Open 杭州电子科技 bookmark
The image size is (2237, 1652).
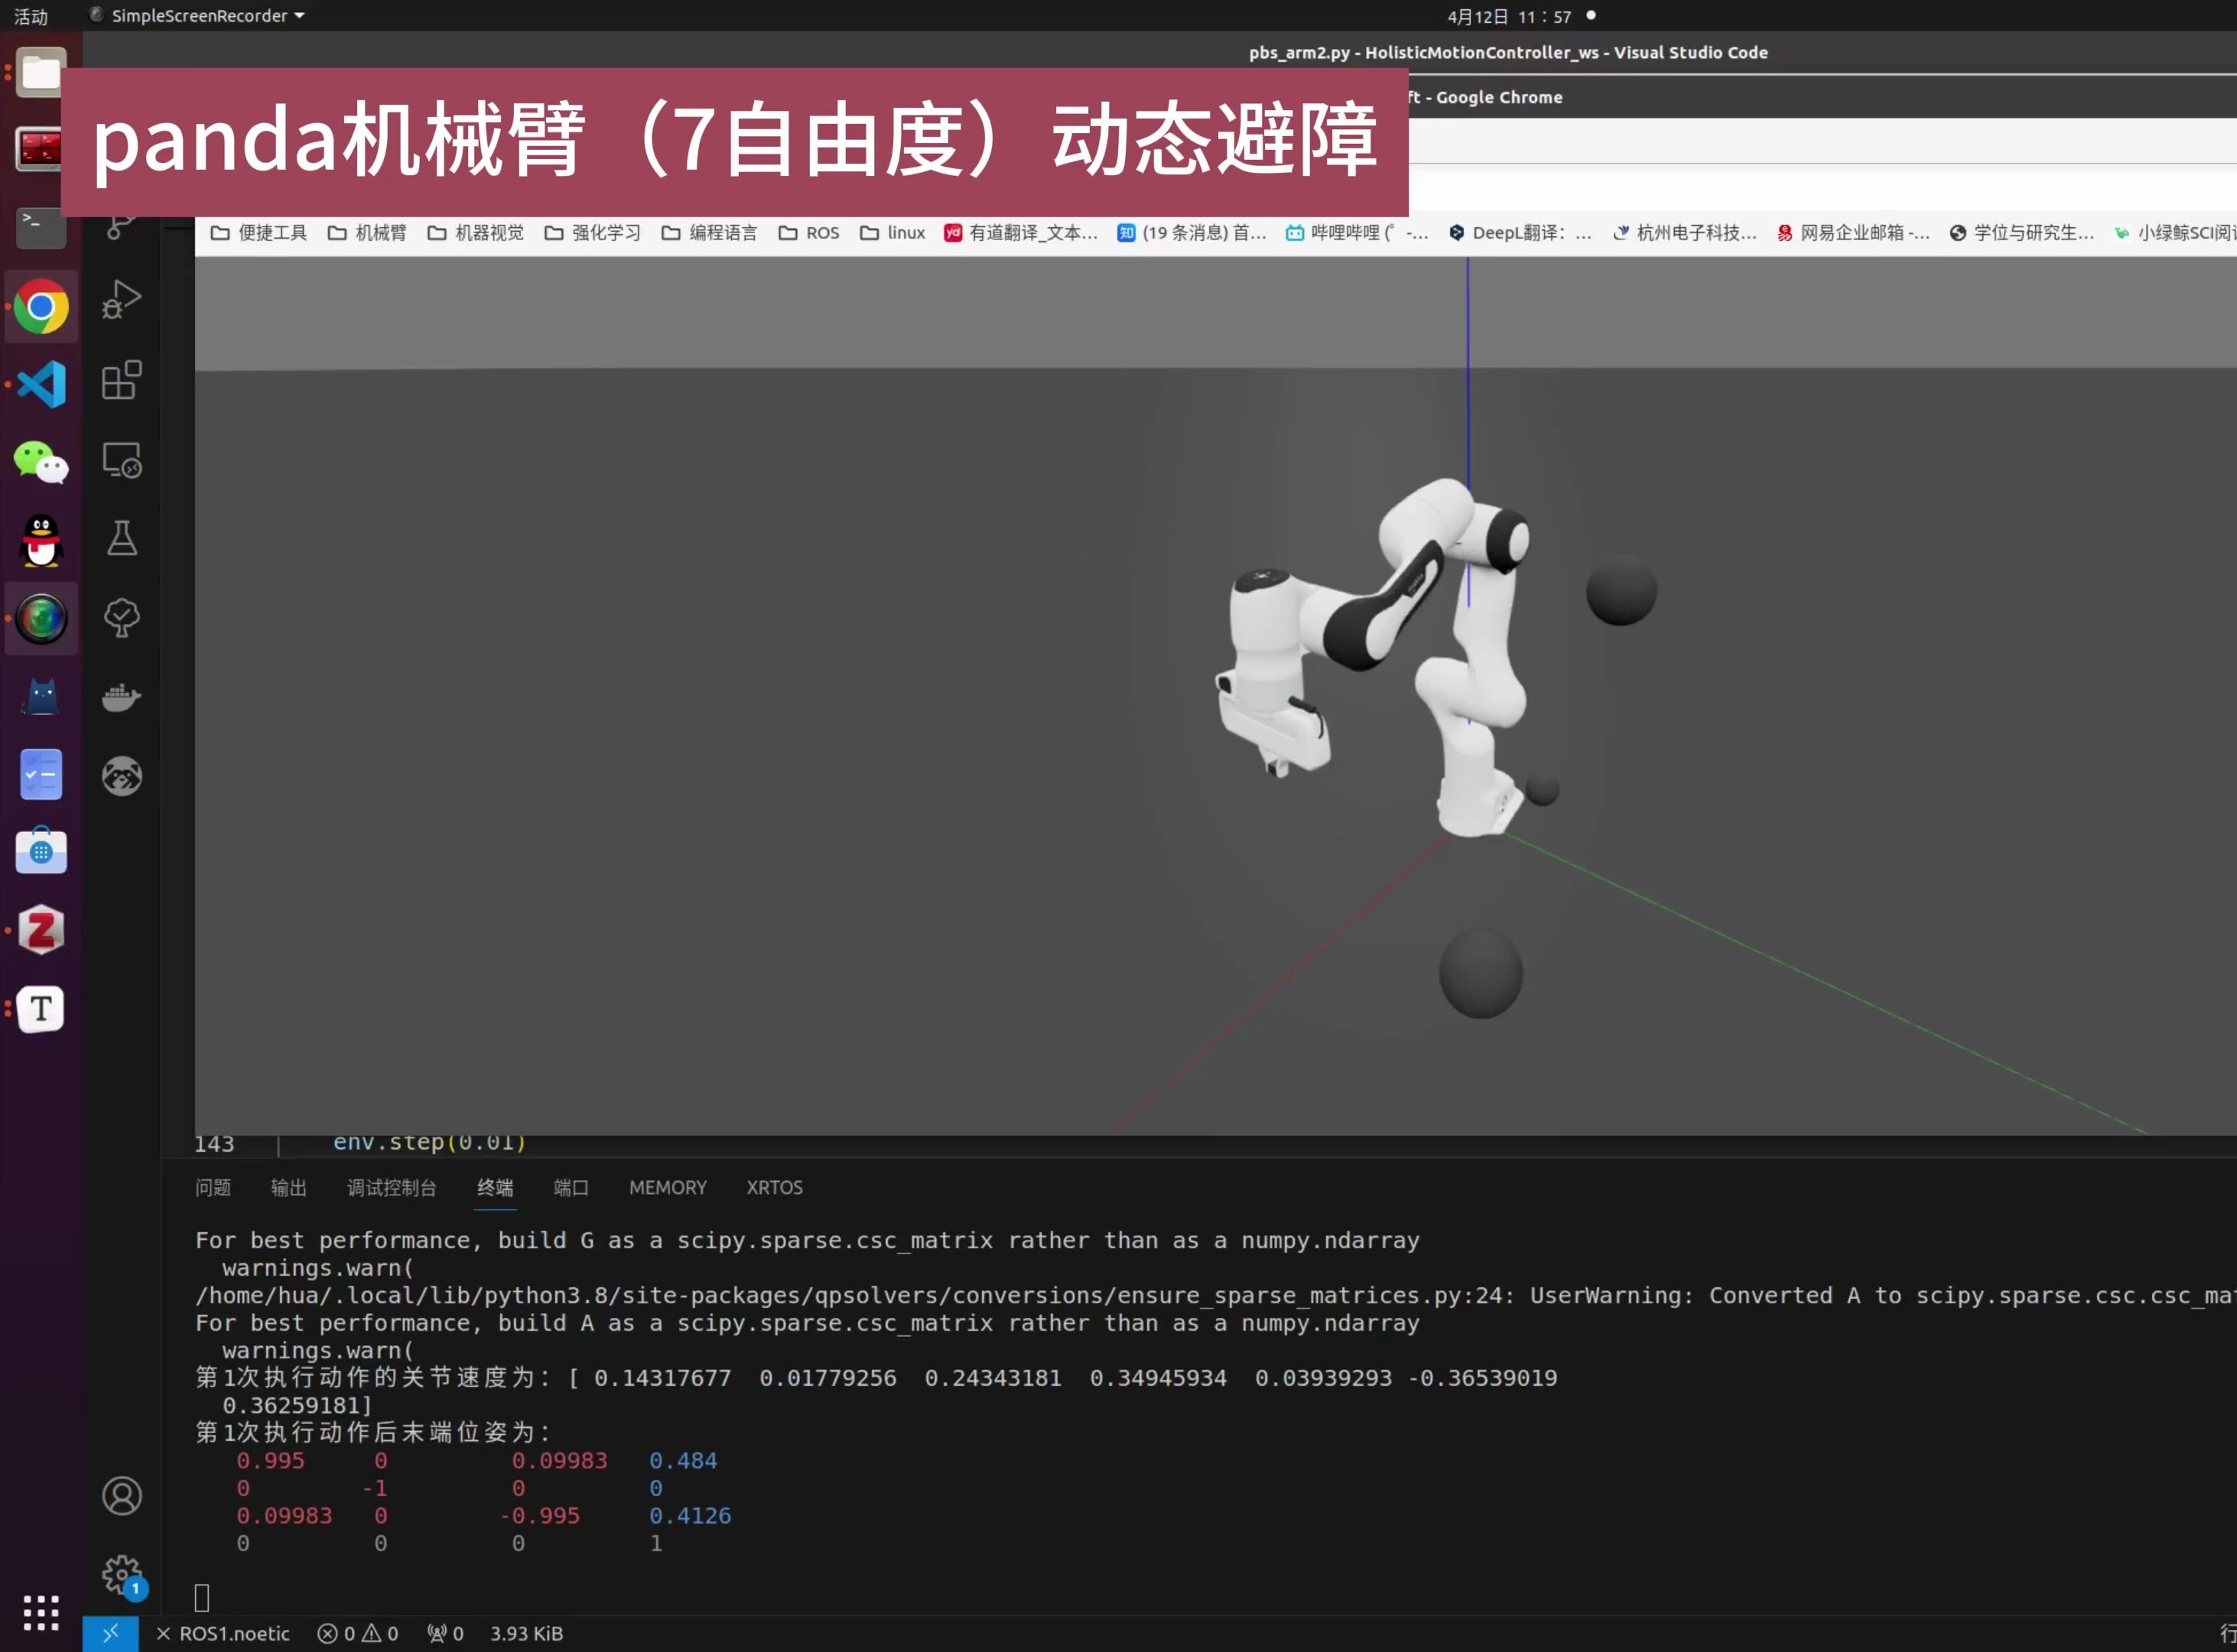pos(1685,233)
